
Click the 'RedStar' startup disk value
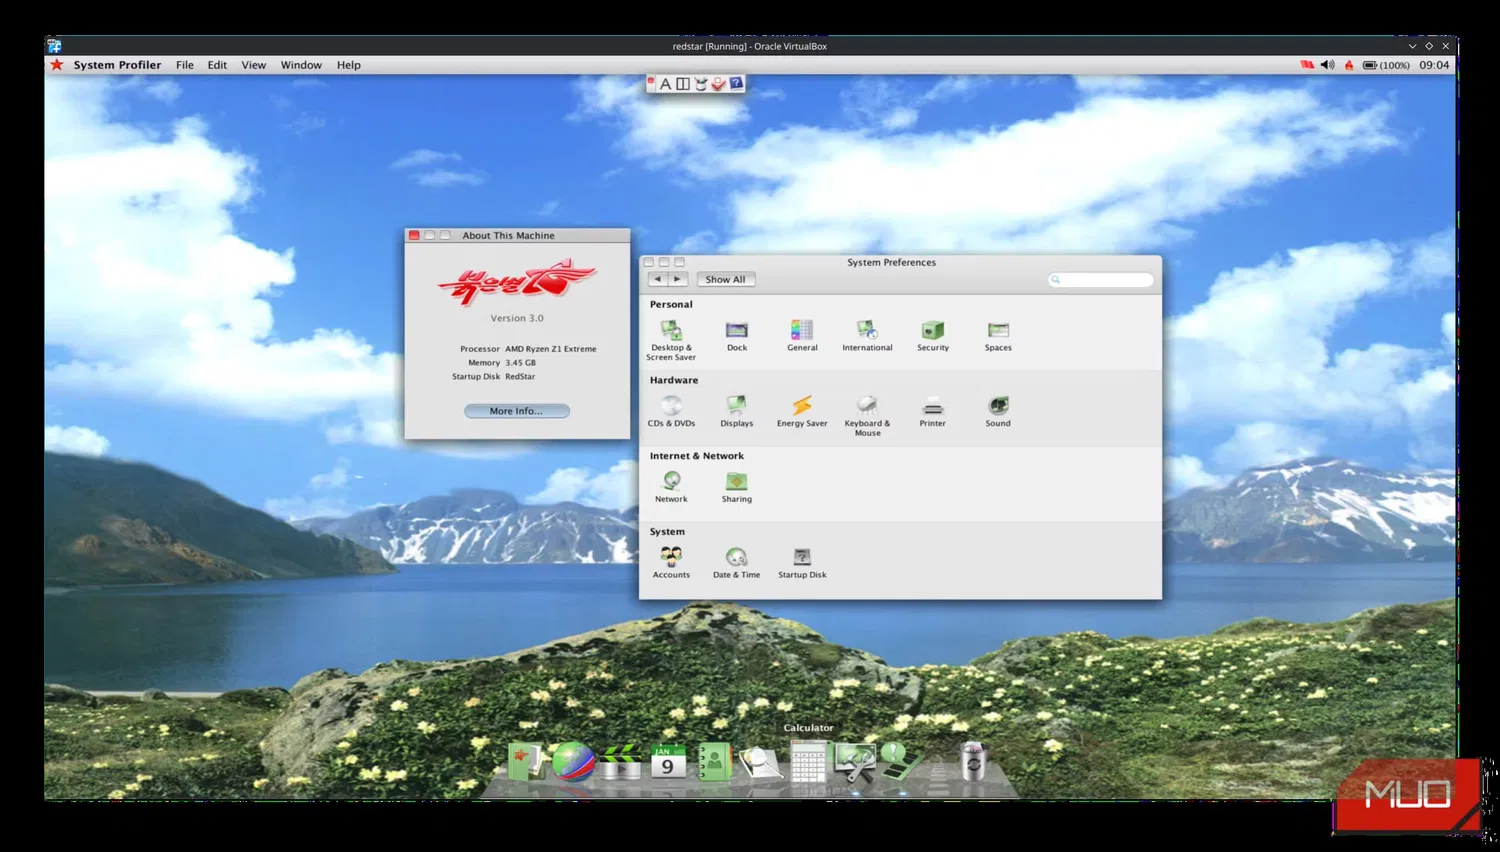pyautogui.click(x=520, y=377)
